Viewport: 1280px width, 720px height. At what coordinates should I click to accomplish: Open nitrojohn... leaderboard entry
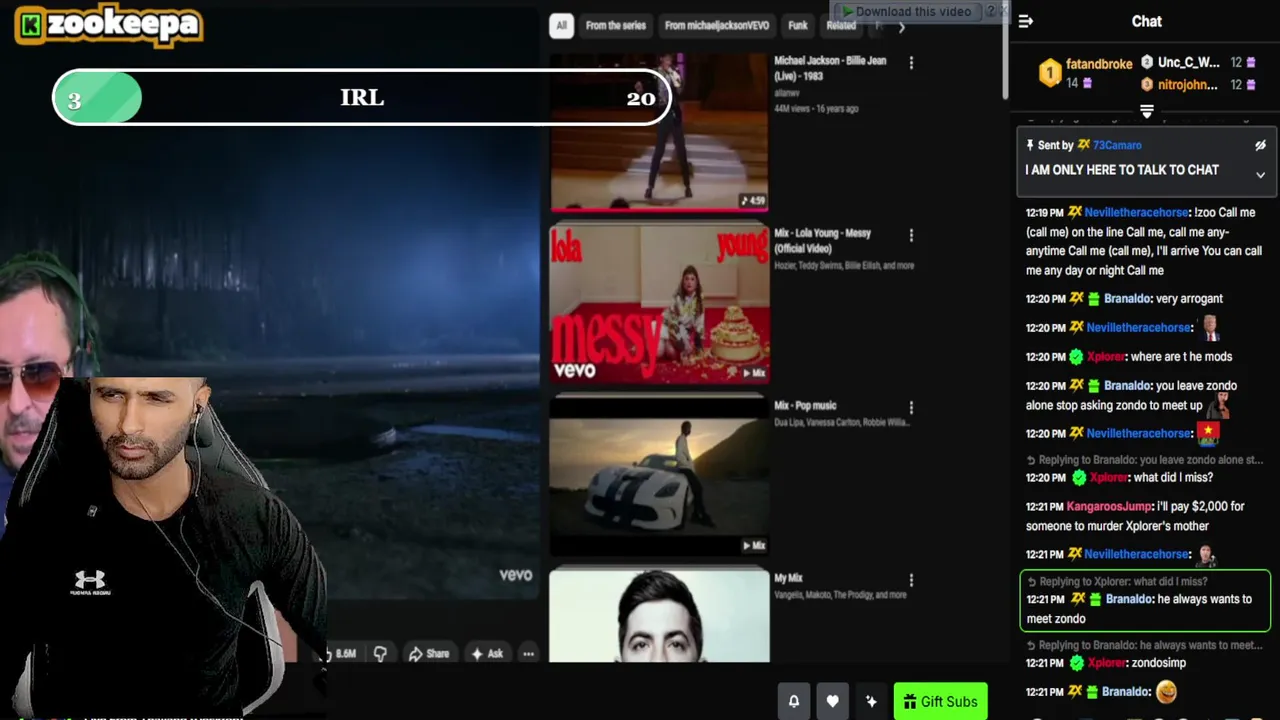pos(1187,85)
